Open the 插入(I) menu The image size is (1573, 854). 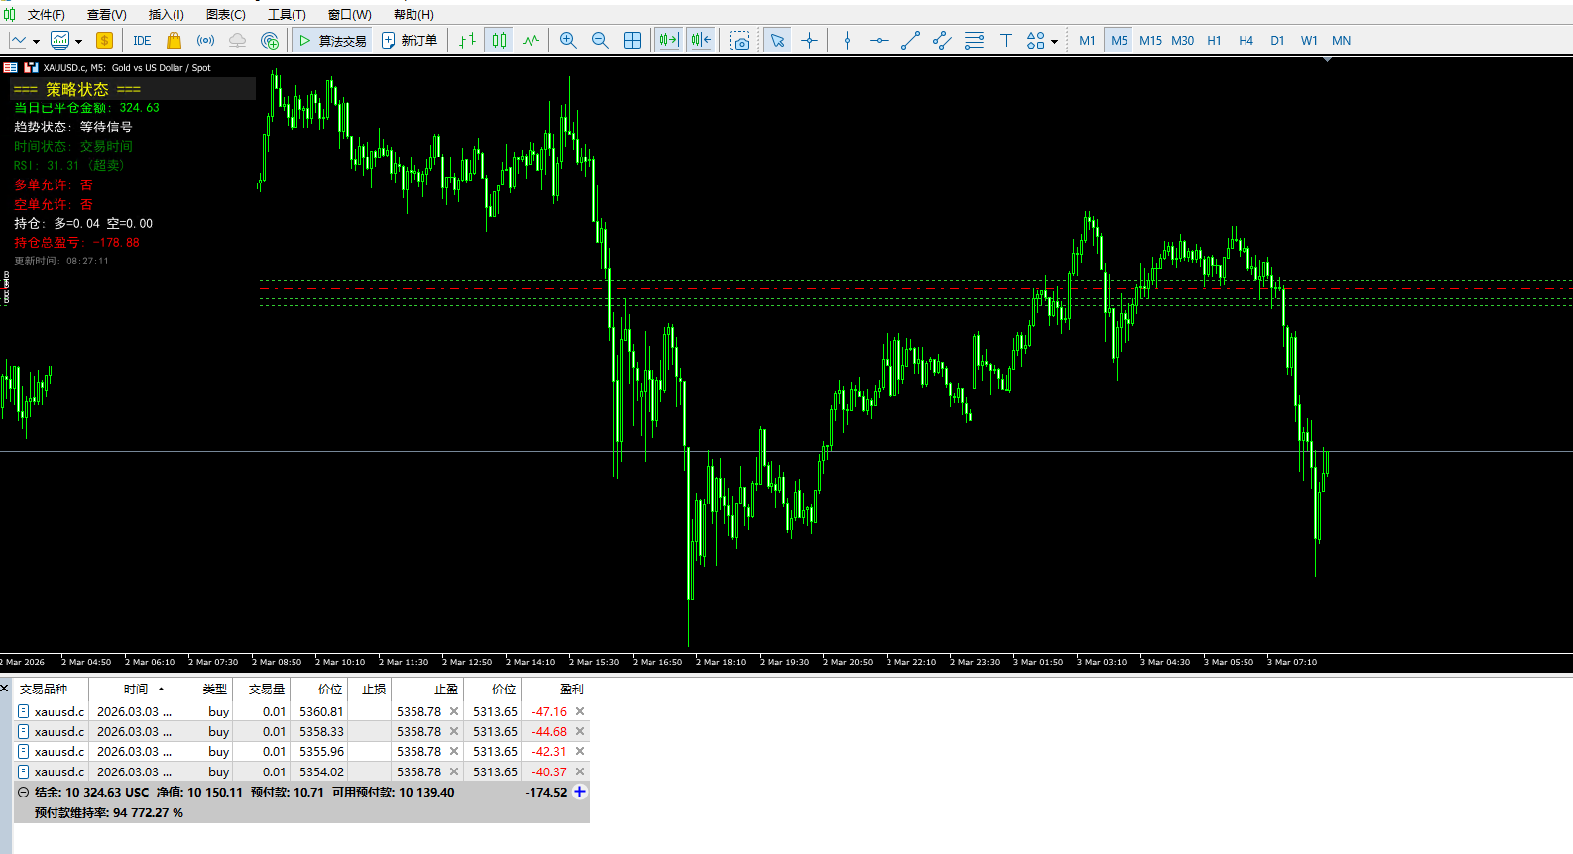point(166,14)
